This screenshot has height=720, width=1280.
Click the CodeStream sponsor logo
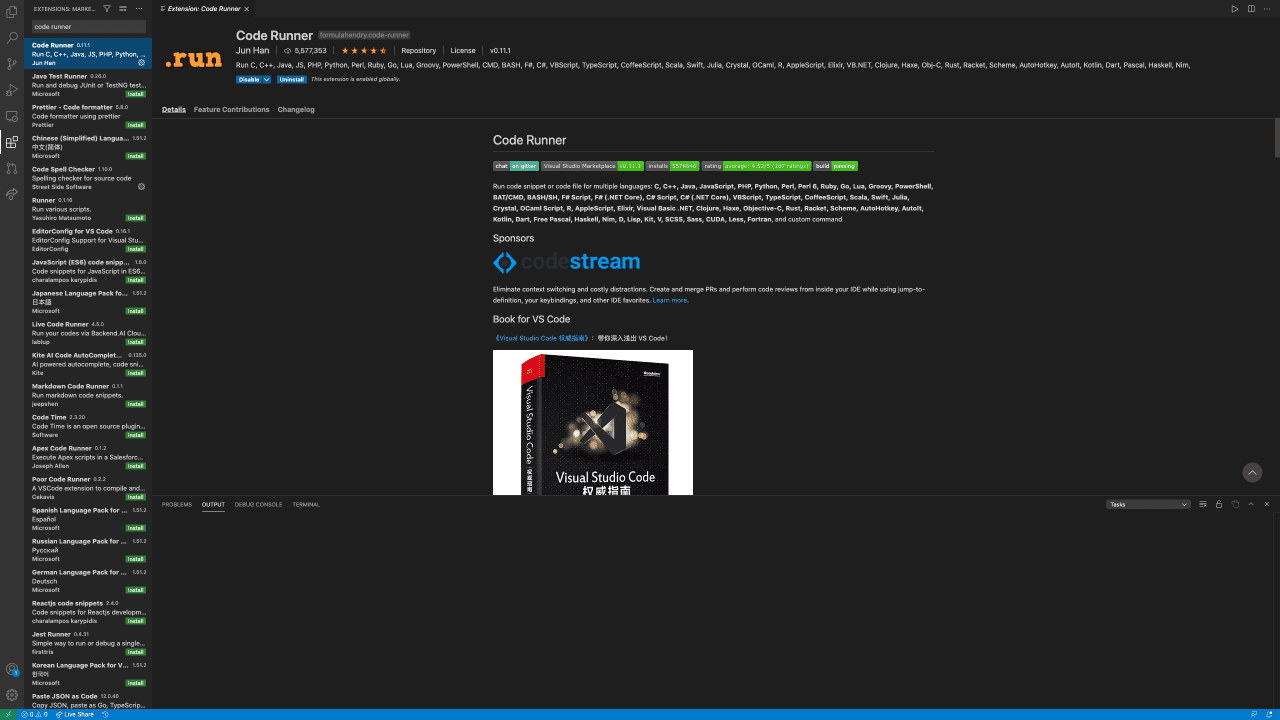tap(566, 262)
